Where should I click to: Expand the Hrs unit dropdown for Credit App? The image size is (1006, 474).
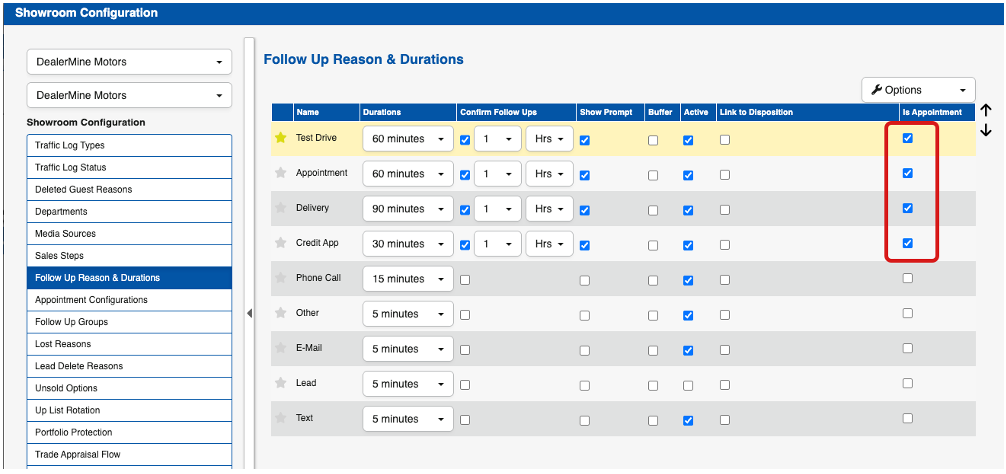click(x=549, y=244)
